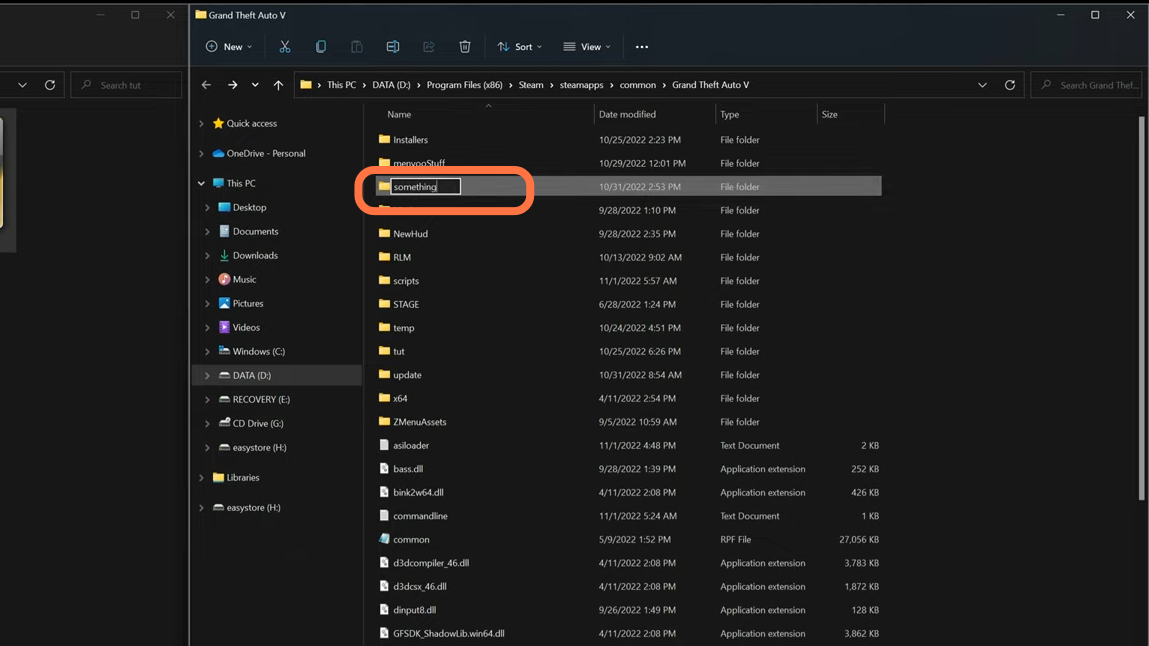
Task: Click the RLM folder icon
Action: pyautogui.click(x=384, y=257)
